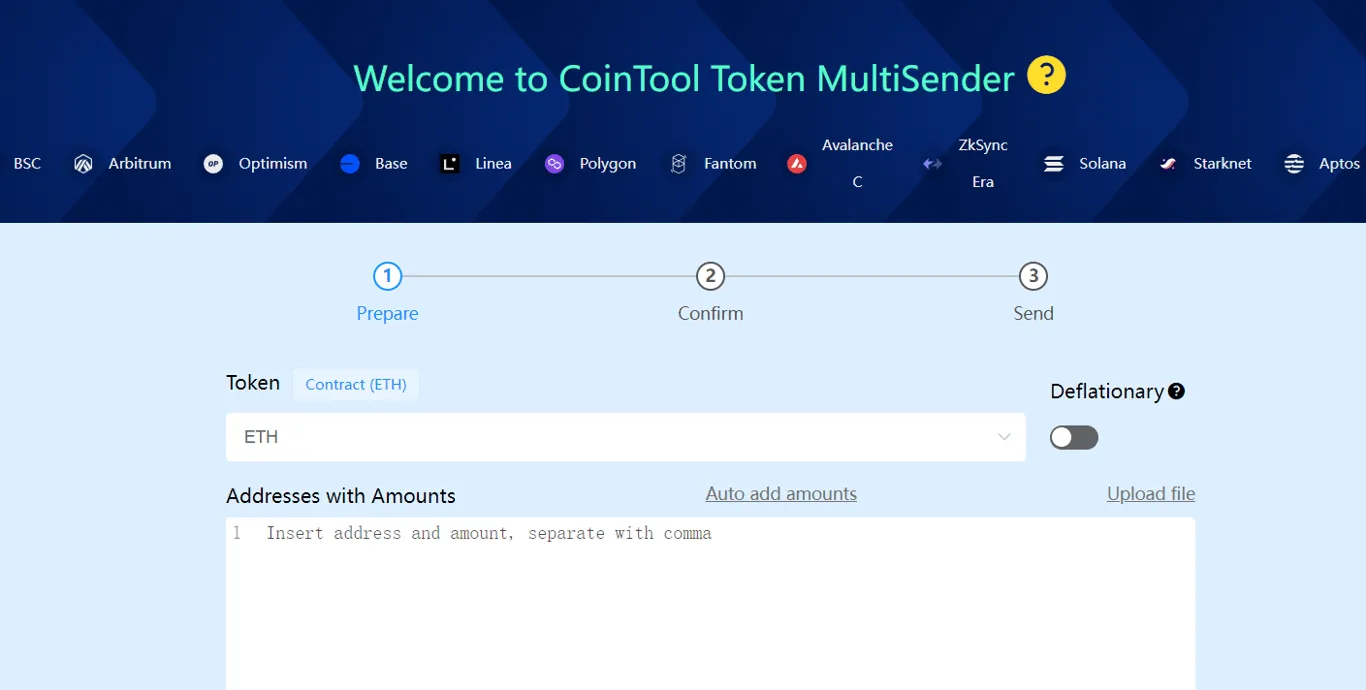Open the ETH token dropdown
This screenshot has width=1366, height=690.
pyautogui.click(x=626, y=437)
